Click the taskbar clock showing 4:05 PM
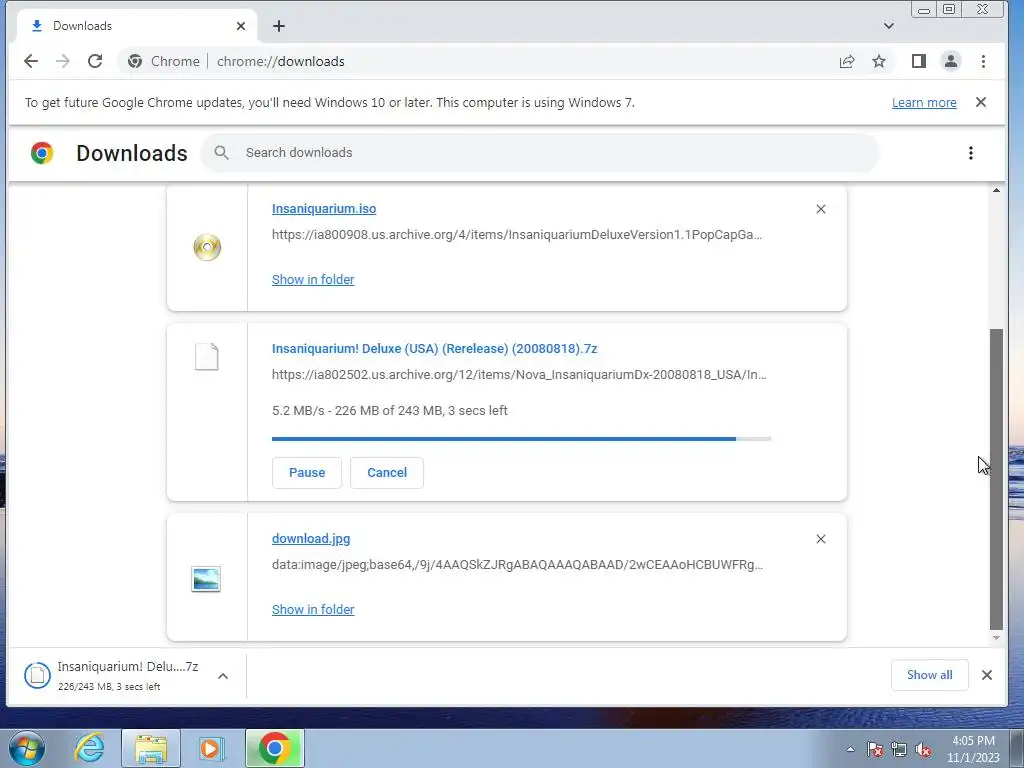The width and height of the screenshot is (1024, 768). (x=973, y=749)
